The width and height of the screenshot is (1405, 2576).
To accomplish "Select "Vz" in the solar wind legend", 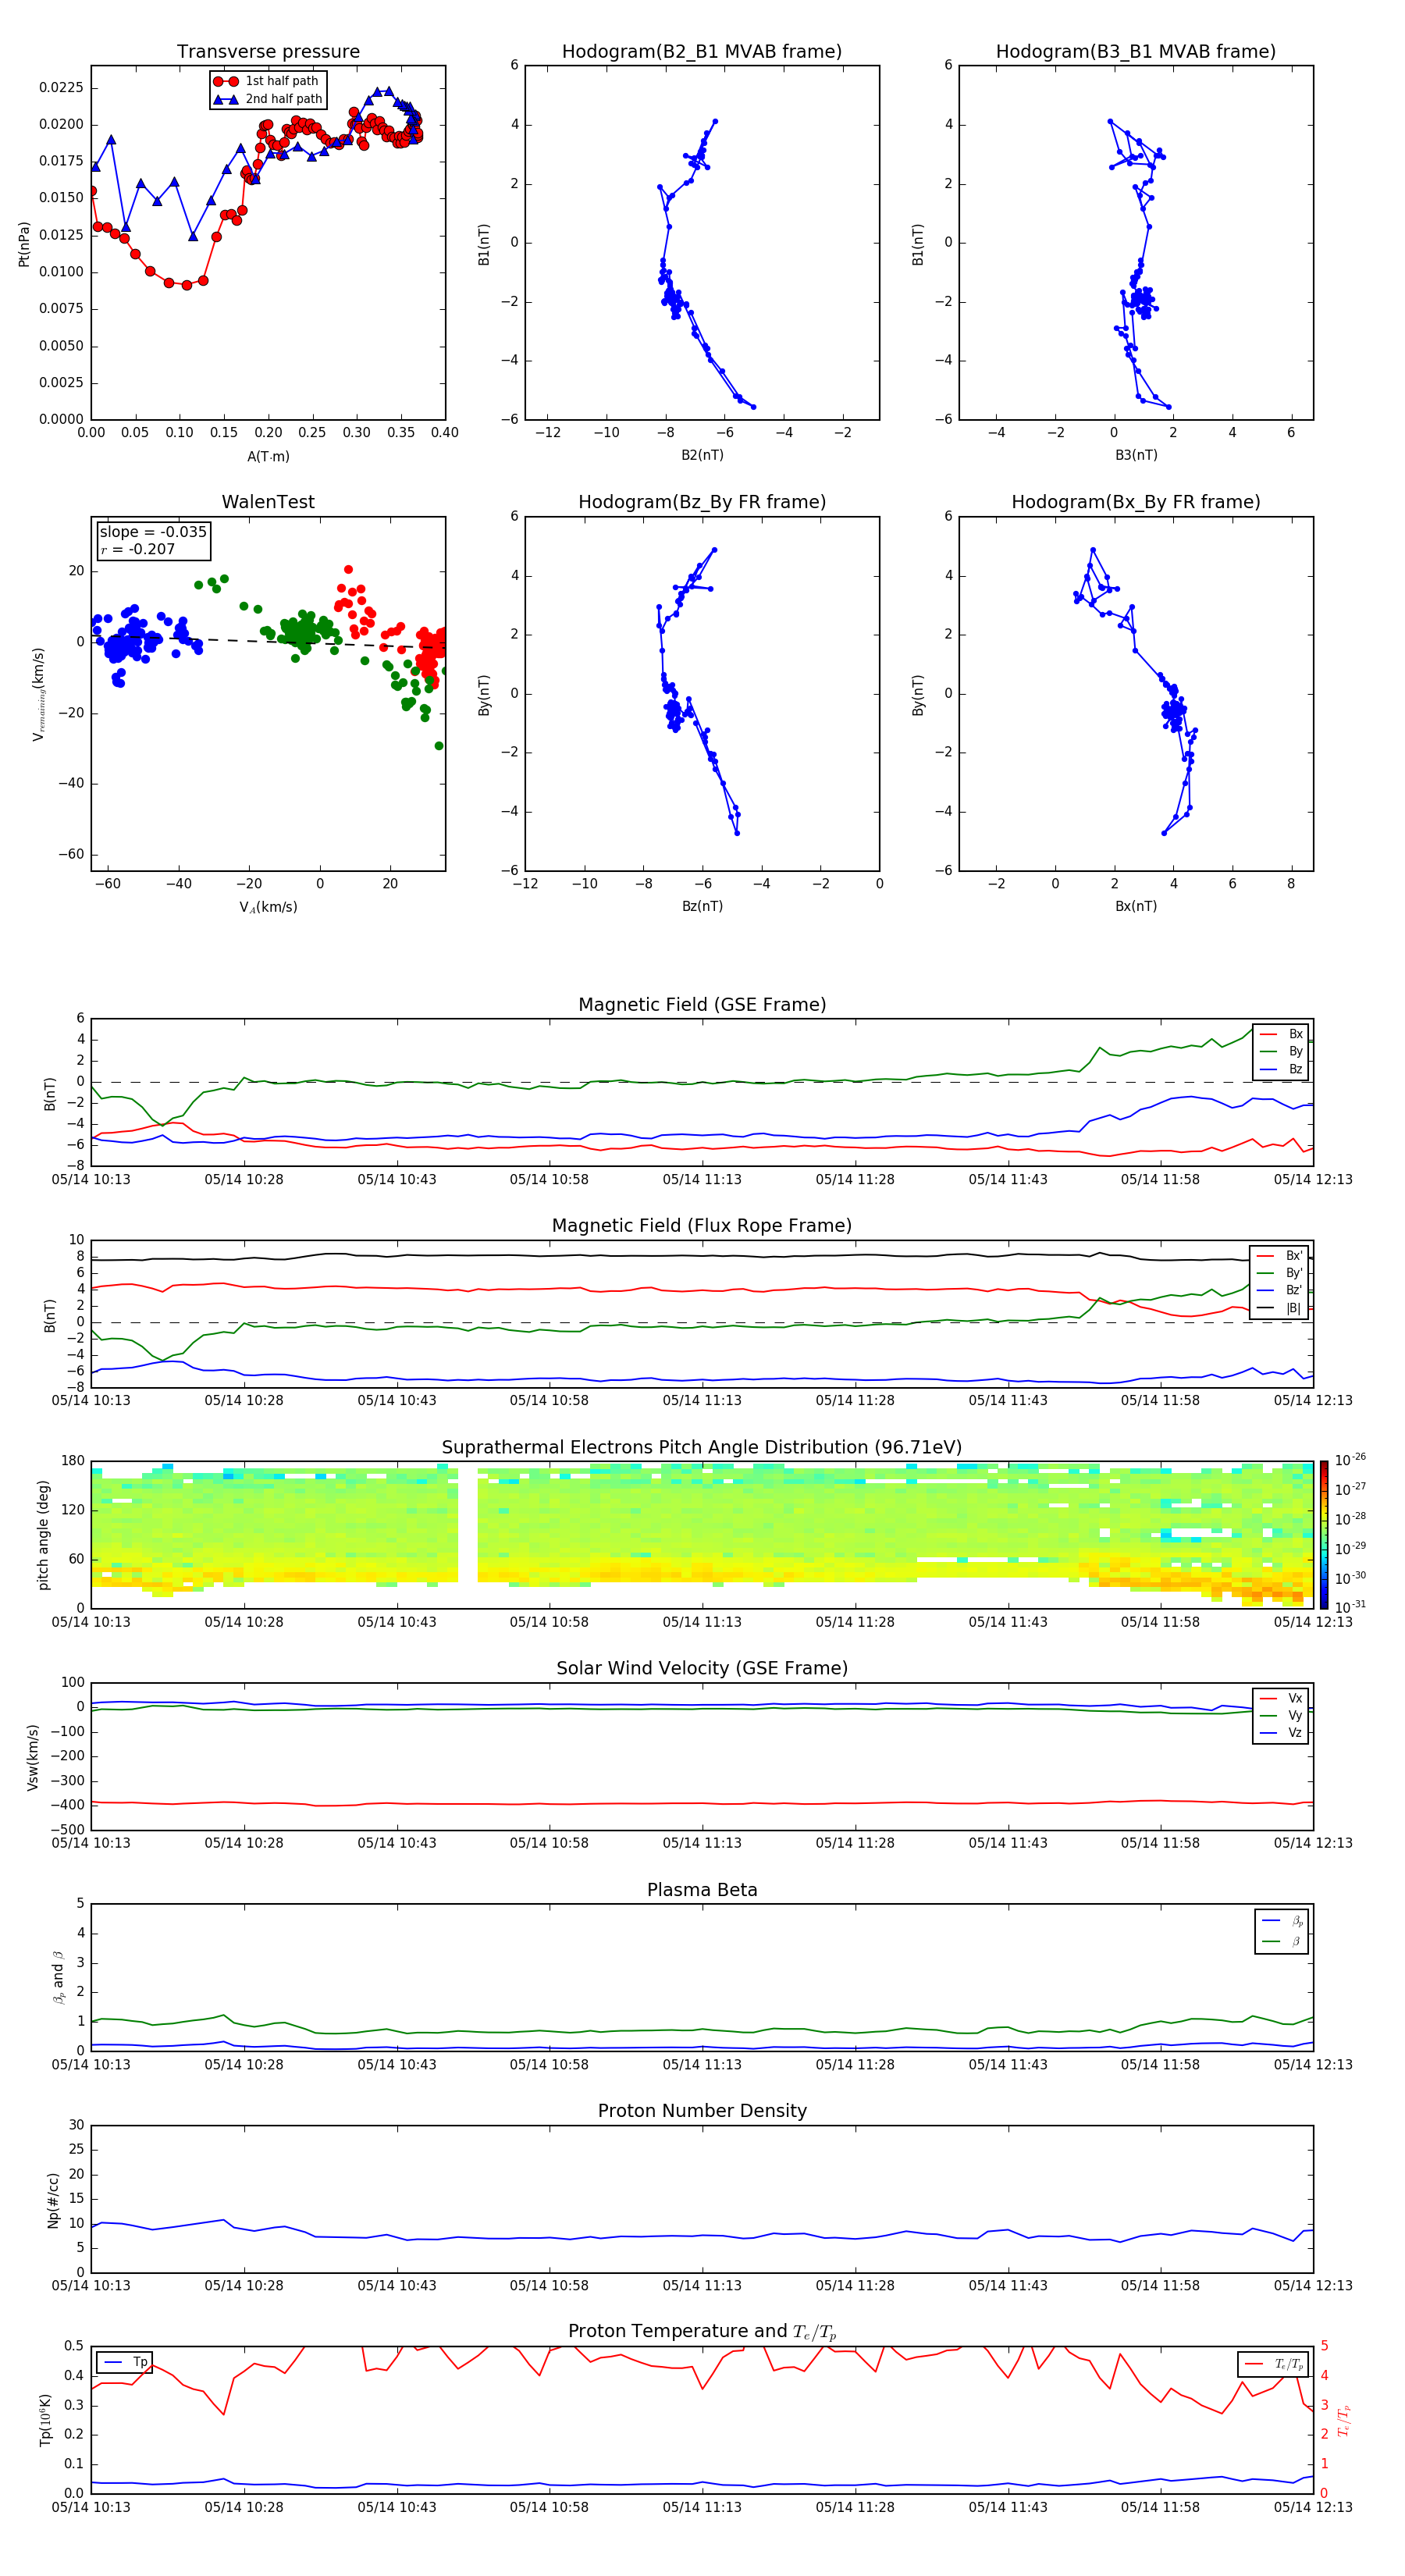I will pos(1282,1733).
